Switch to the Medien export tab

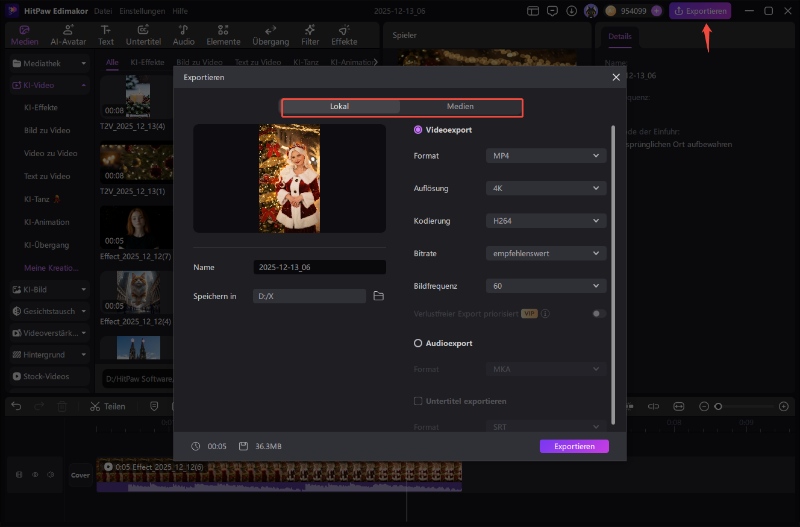click(x=460, y=106)
